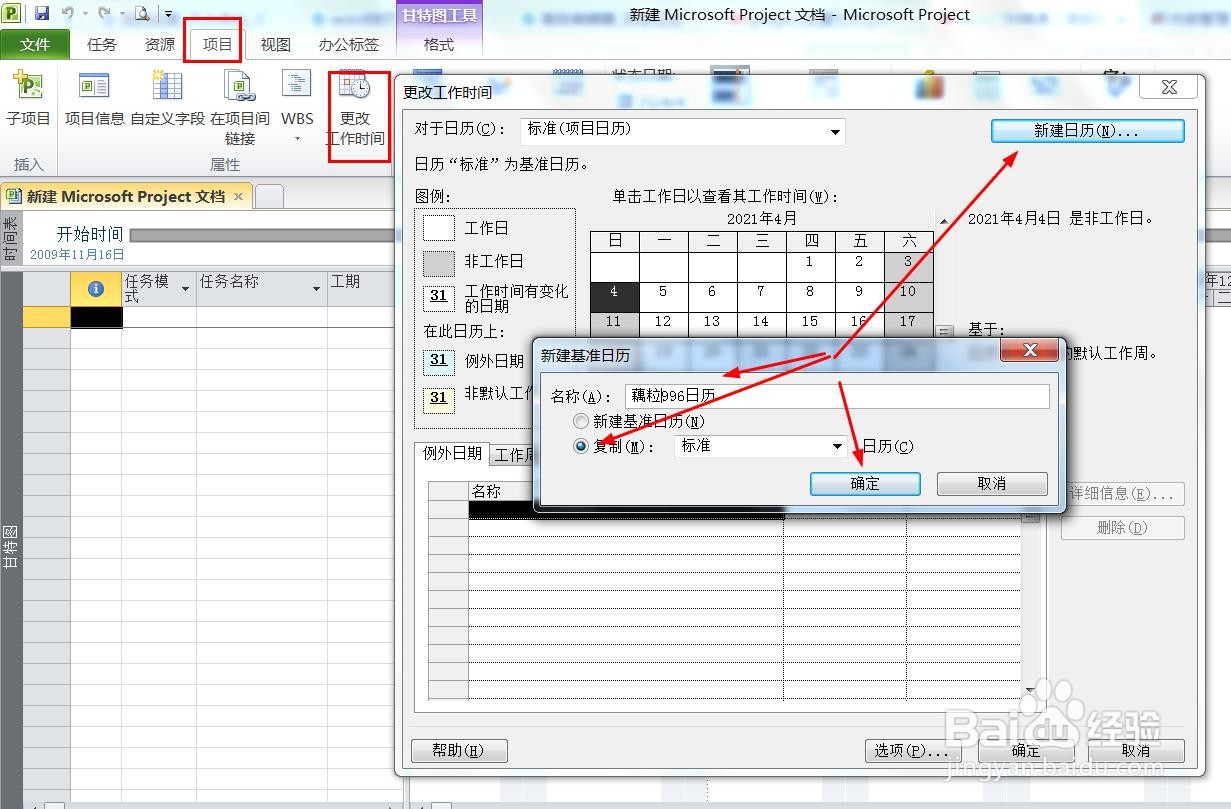Close the 更改工作时间 dialog with X
1231x809 pixels.
[x=1169, y=88]
